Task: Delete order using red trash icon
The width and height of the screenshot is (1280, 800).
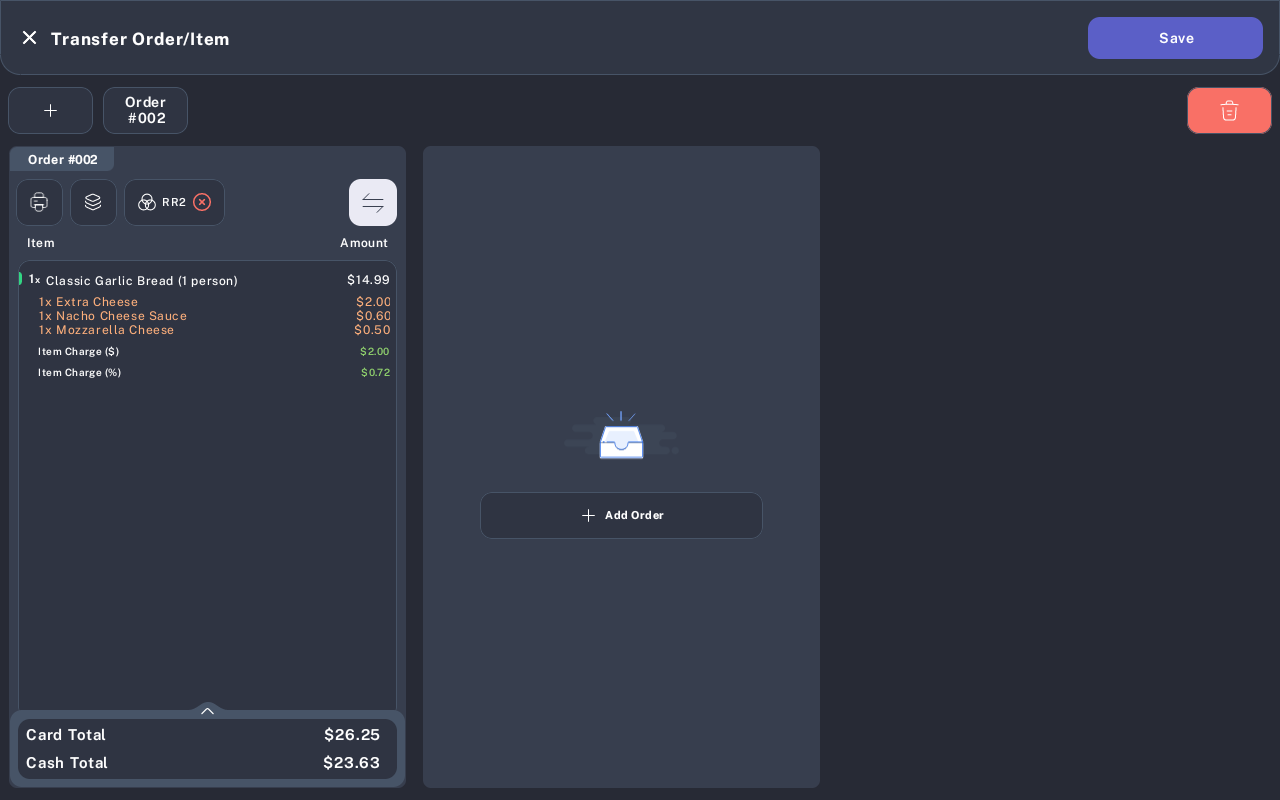Action: tap(1229, 110)
